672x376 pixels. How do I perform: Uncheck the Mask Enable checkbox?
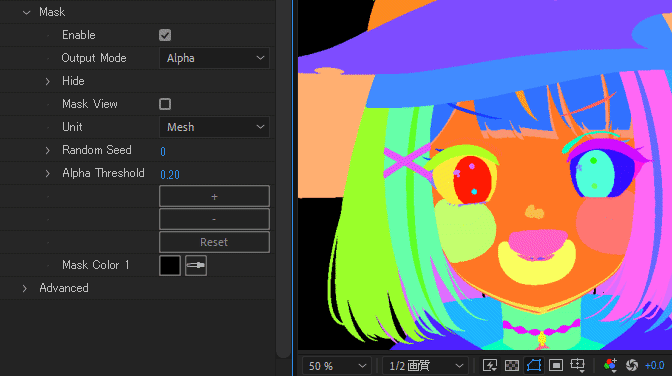coord(165,35)
